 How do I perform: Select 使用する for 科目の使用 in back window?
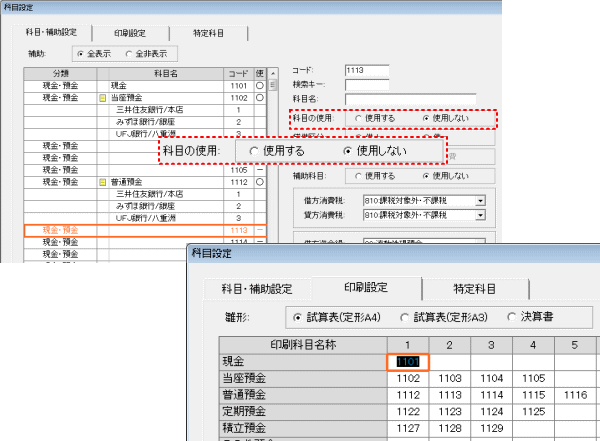tap(358, 118)
